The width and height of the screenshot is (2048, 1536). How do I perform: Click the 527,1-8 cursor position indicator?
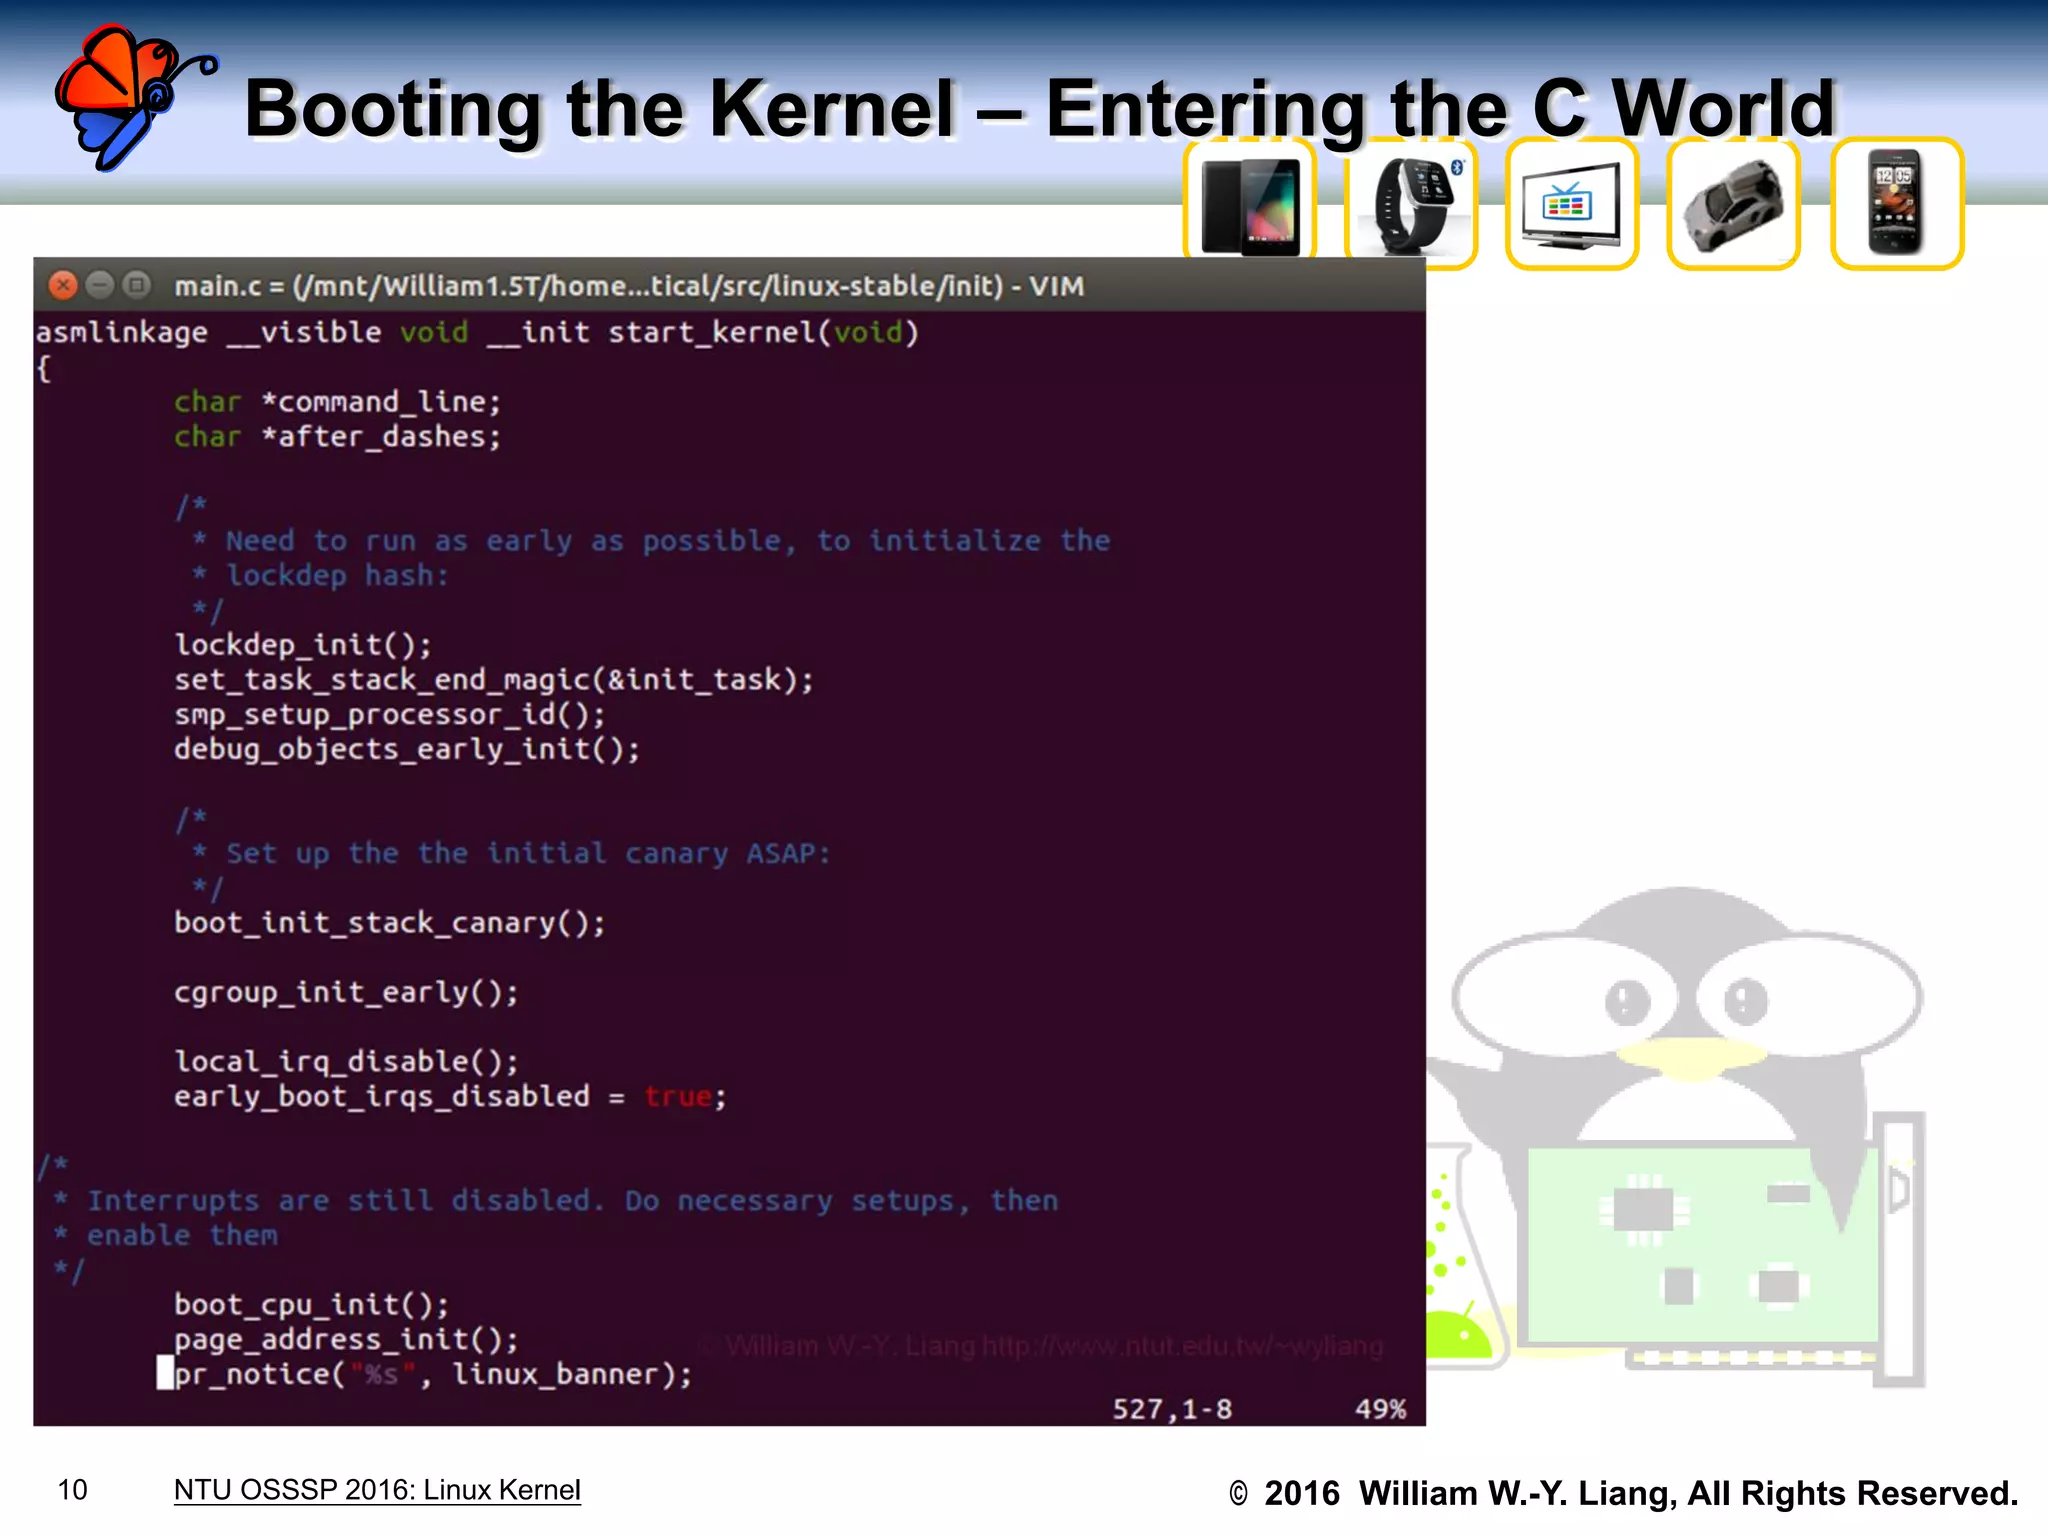(x=1172, y=1409)
